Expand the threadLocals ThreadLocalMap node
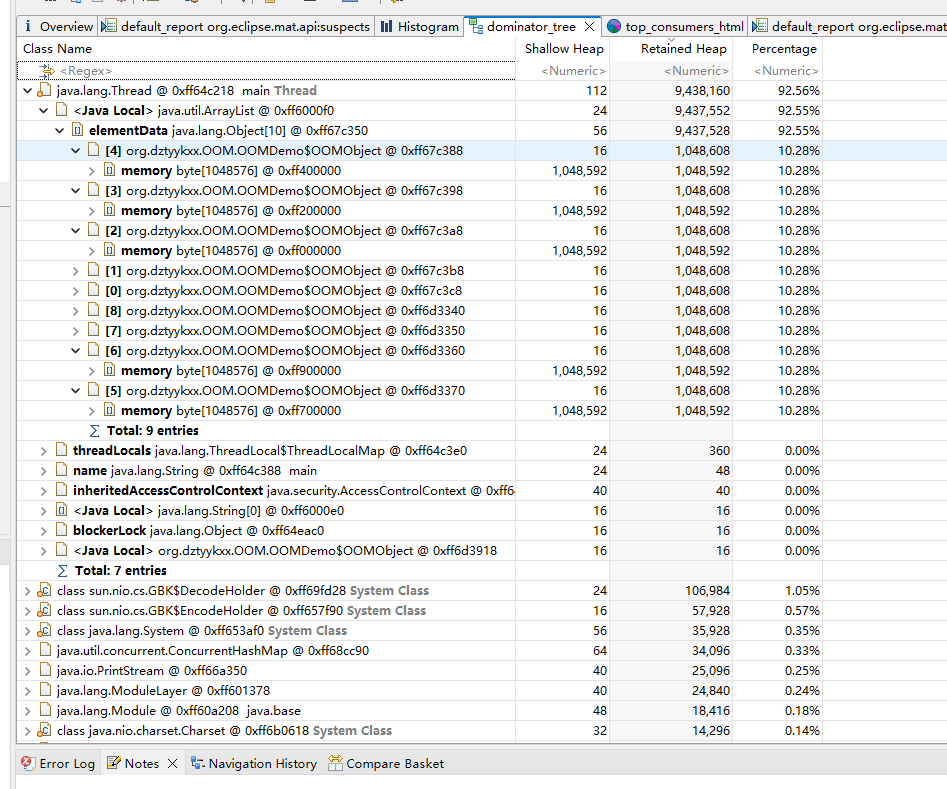Screen dimensions: 947x789 [x=43, y=451]
